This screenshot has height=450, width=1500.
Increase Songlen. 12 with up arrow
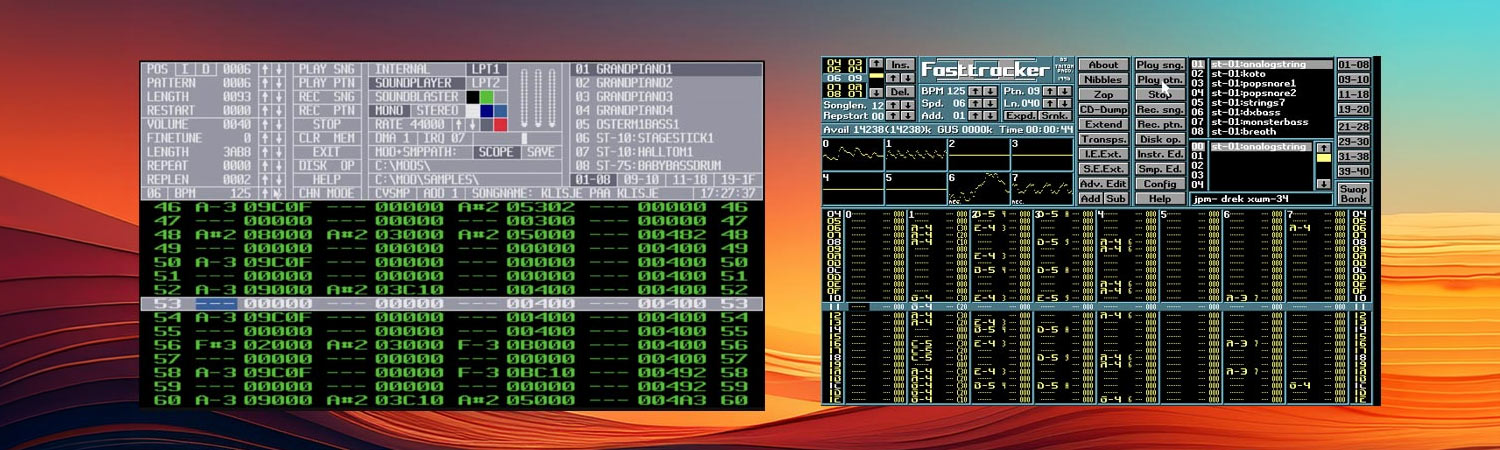point(893,105)
